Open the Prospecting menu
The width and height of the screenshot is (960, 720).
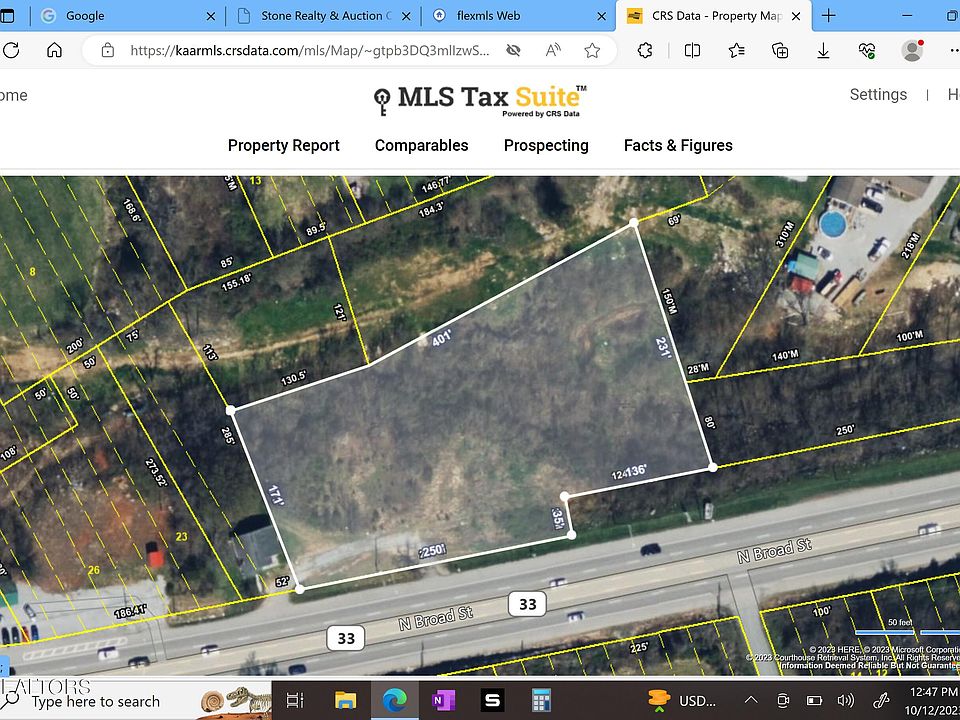click(x=546, y=145)
